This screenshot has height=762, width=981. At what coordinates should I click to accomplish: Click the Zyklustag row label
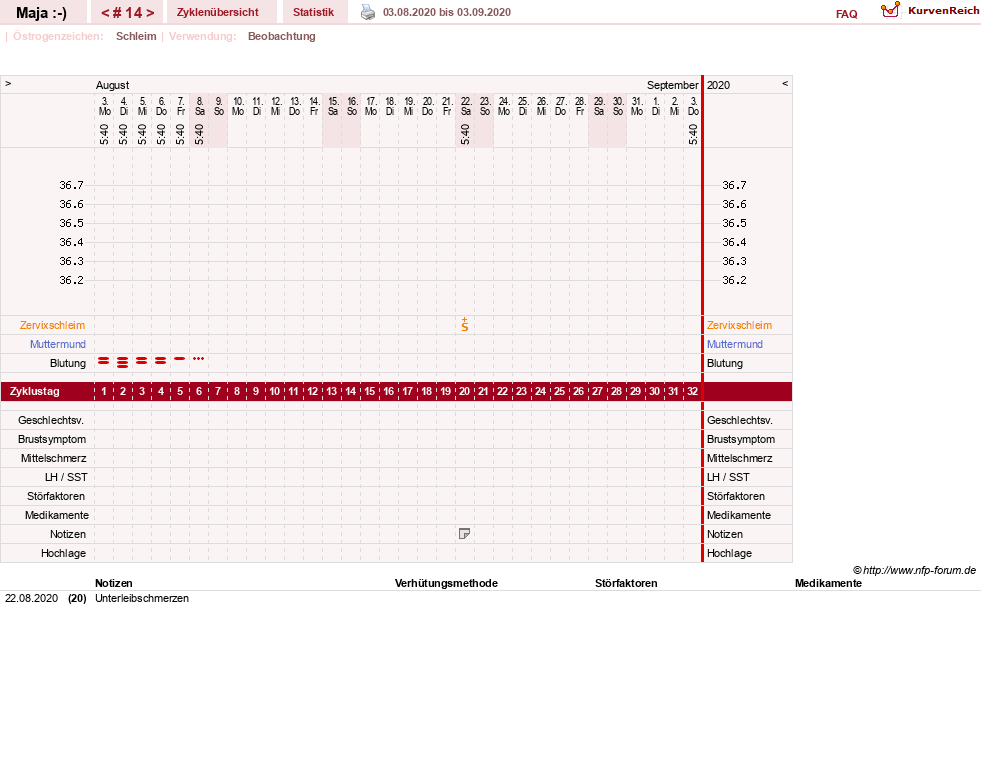(35, 391)
